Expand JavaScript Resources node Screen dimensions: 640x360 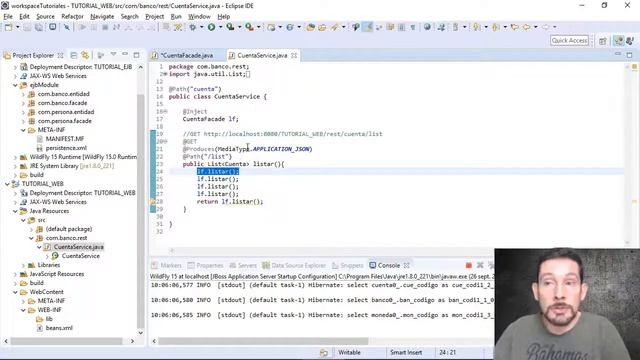coord(15,274)
